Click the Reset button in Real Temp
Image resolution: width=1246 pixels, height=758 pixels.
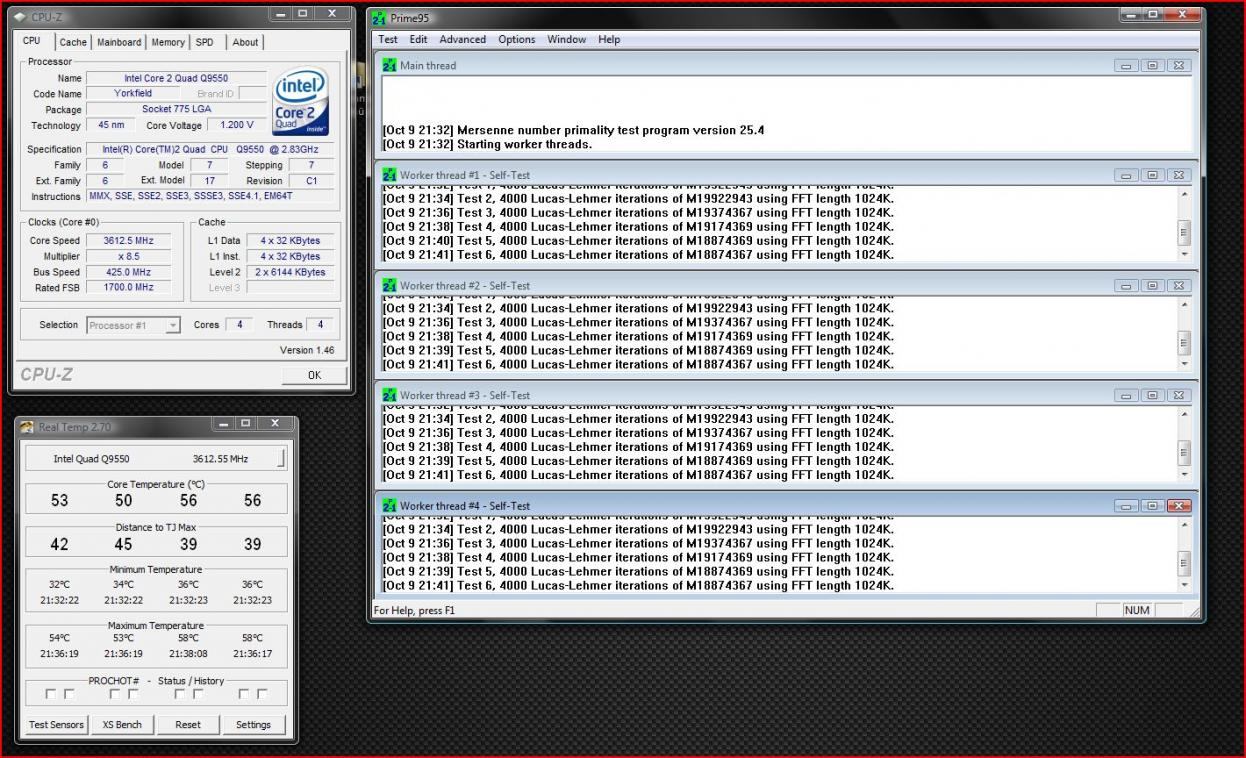188,725
